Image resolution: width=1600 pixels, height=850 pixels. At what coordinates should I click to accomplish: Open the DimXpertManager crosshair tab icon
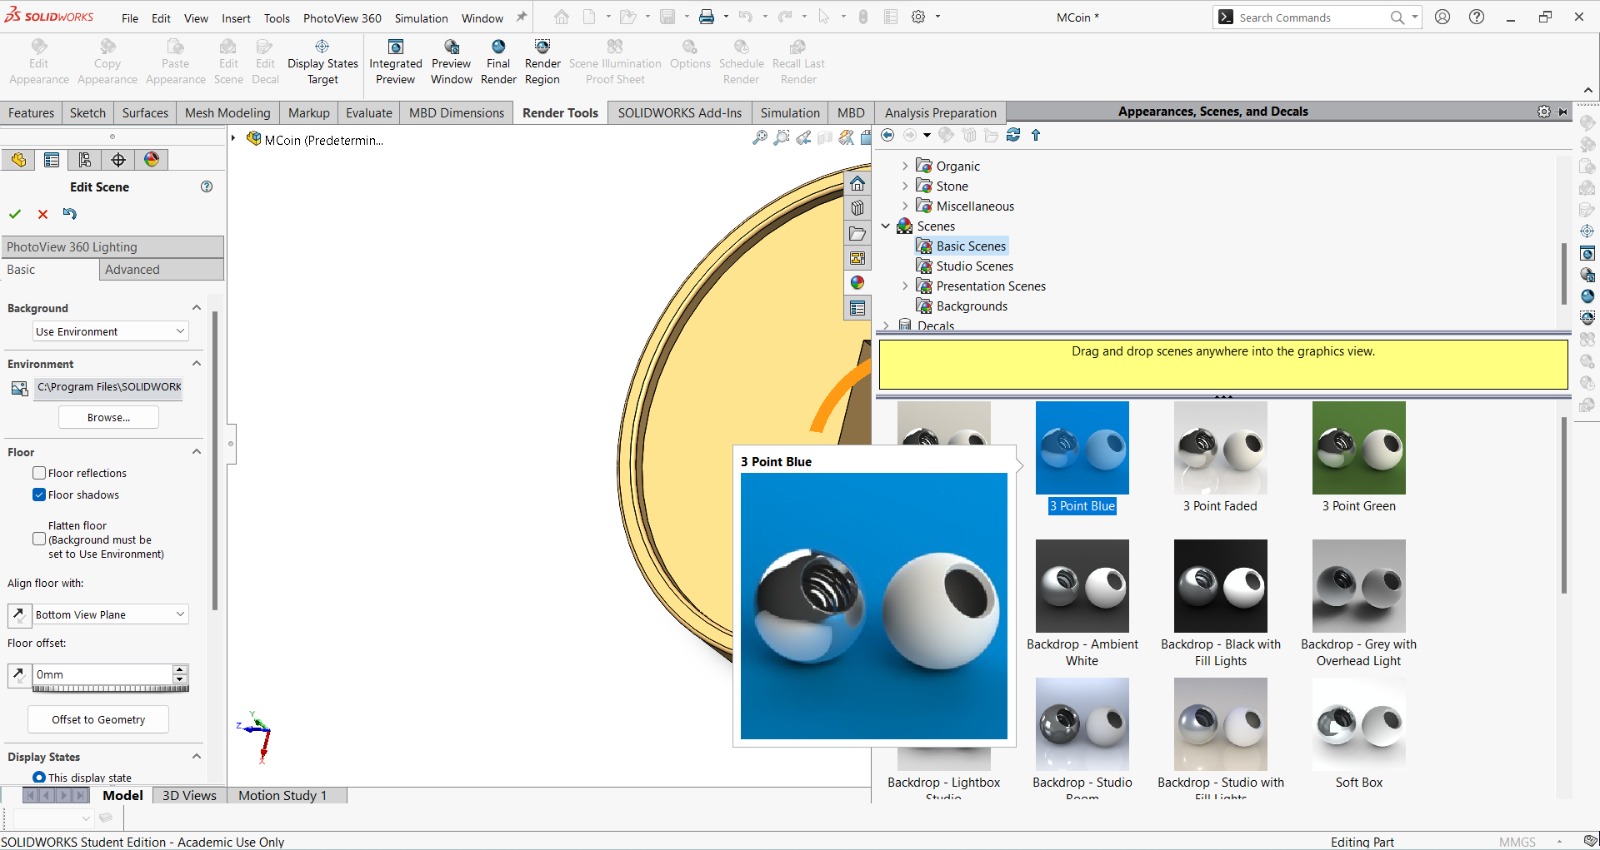tap(118, 159)
